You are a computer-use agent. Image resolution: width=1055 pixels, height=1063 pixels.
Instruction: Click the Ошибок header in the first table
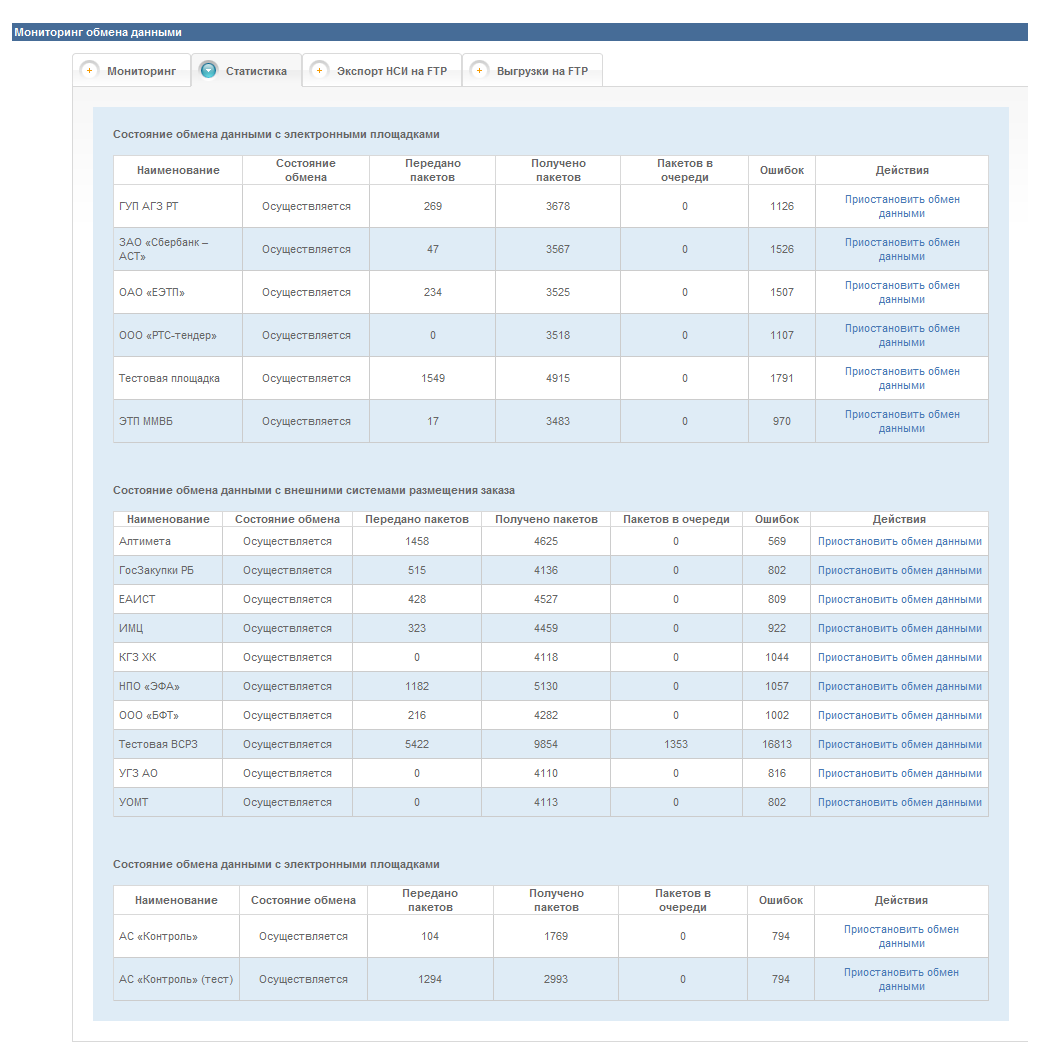pyautogui.click(x=782, y=170)
